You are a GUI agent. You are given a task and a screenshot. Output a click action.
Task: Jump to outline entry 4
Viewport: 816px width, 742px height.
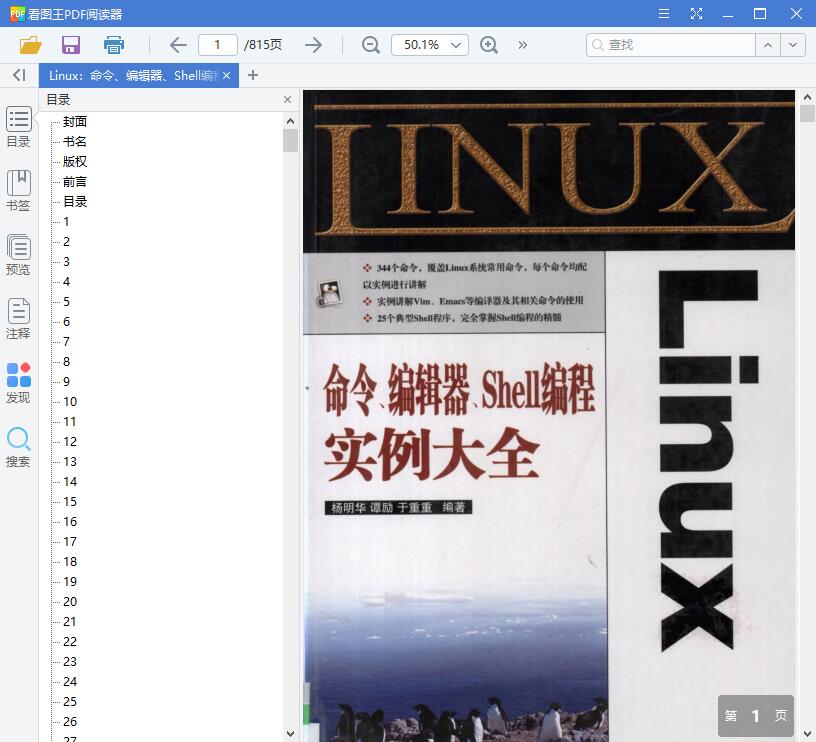66,282
